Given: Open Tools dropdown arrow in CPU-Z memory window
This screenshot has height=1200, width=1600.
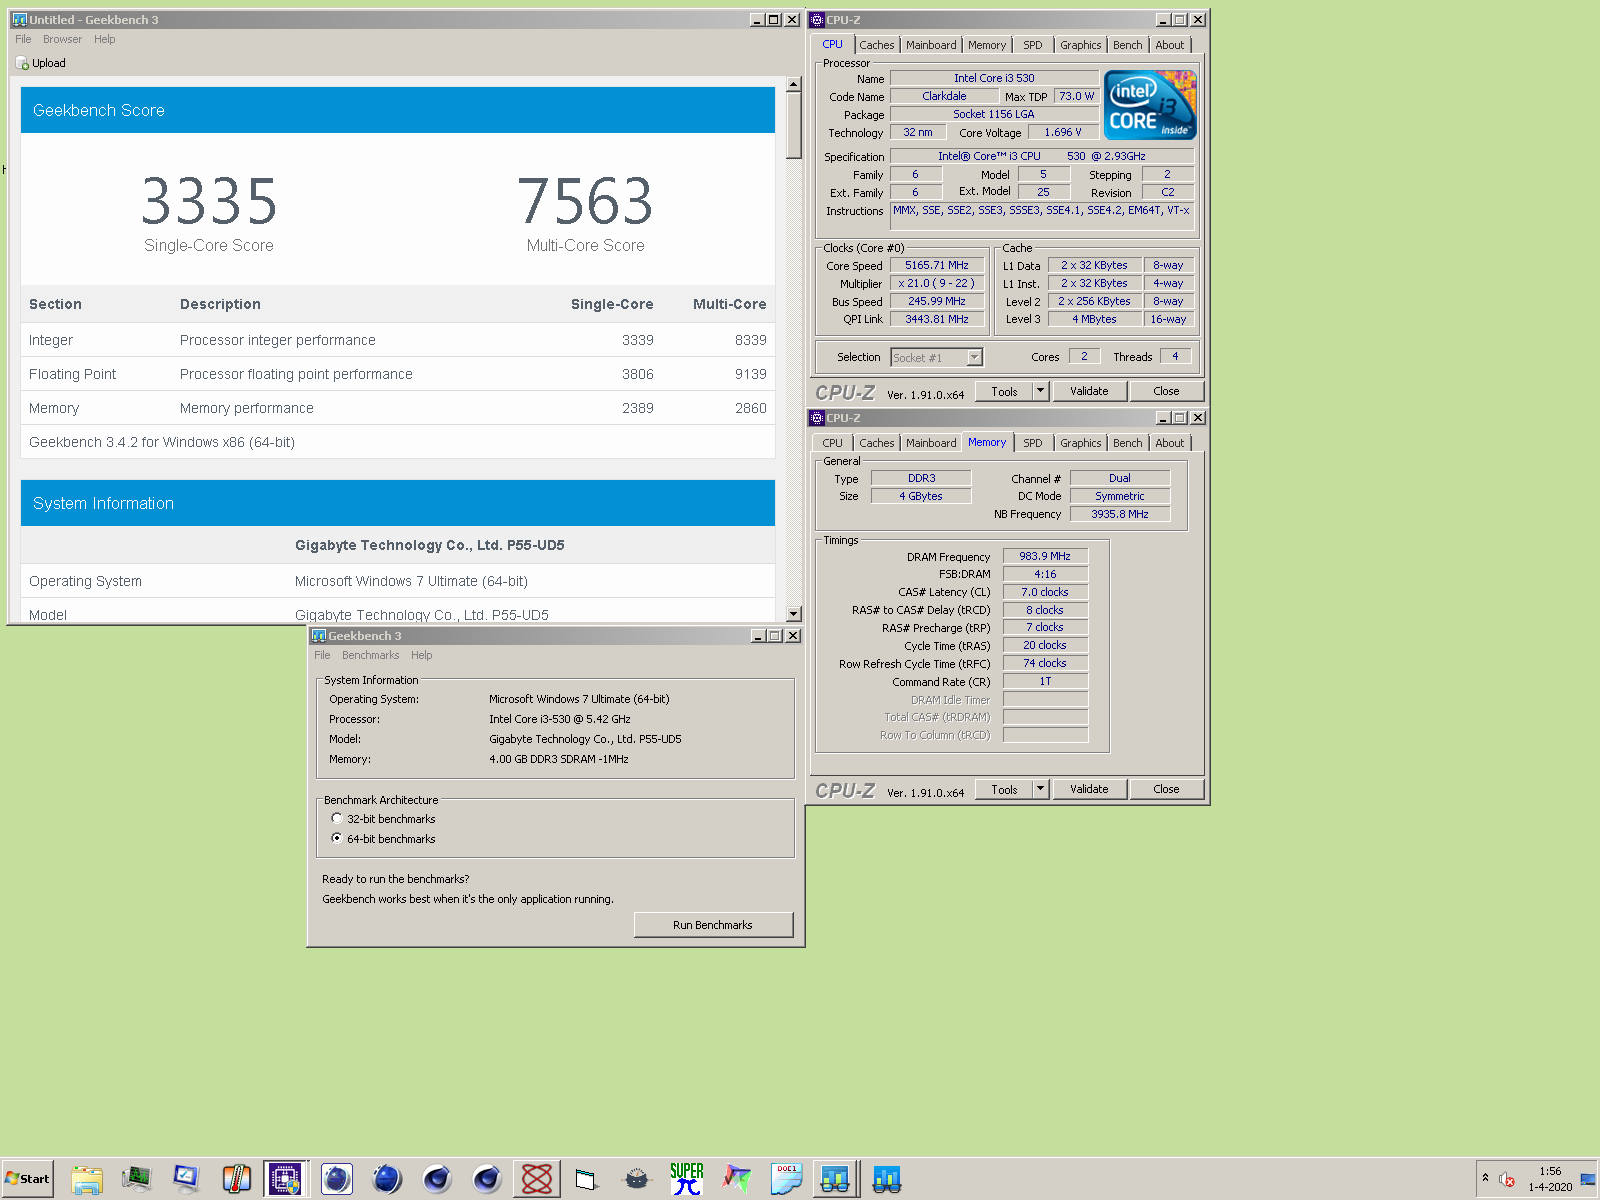Looking at the screenshot, I should click(1040, 789).
